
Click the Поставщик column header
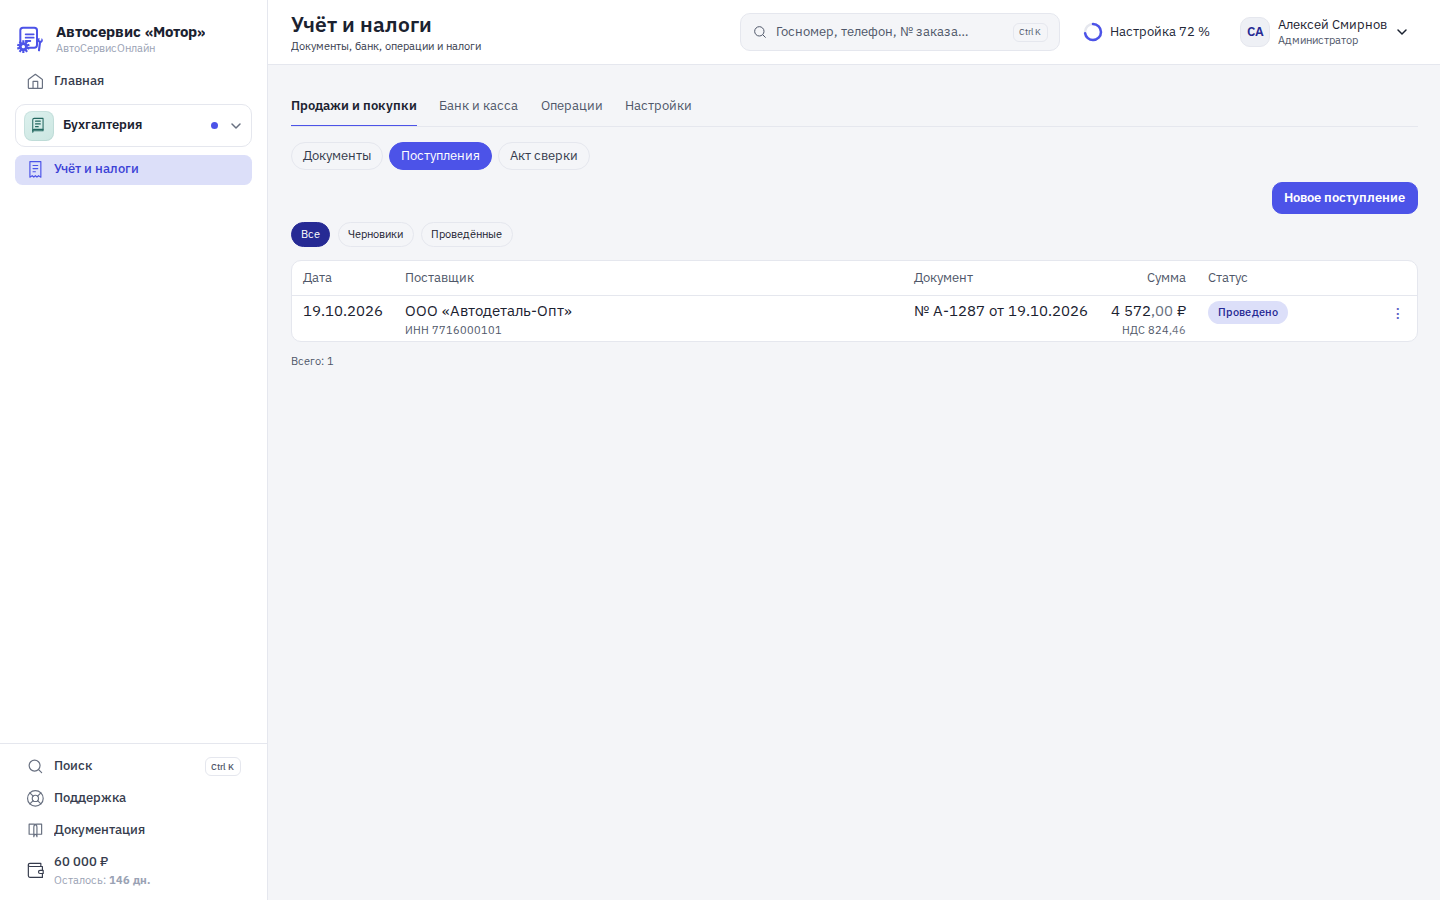pyautogui.click(x=439, y=278)
